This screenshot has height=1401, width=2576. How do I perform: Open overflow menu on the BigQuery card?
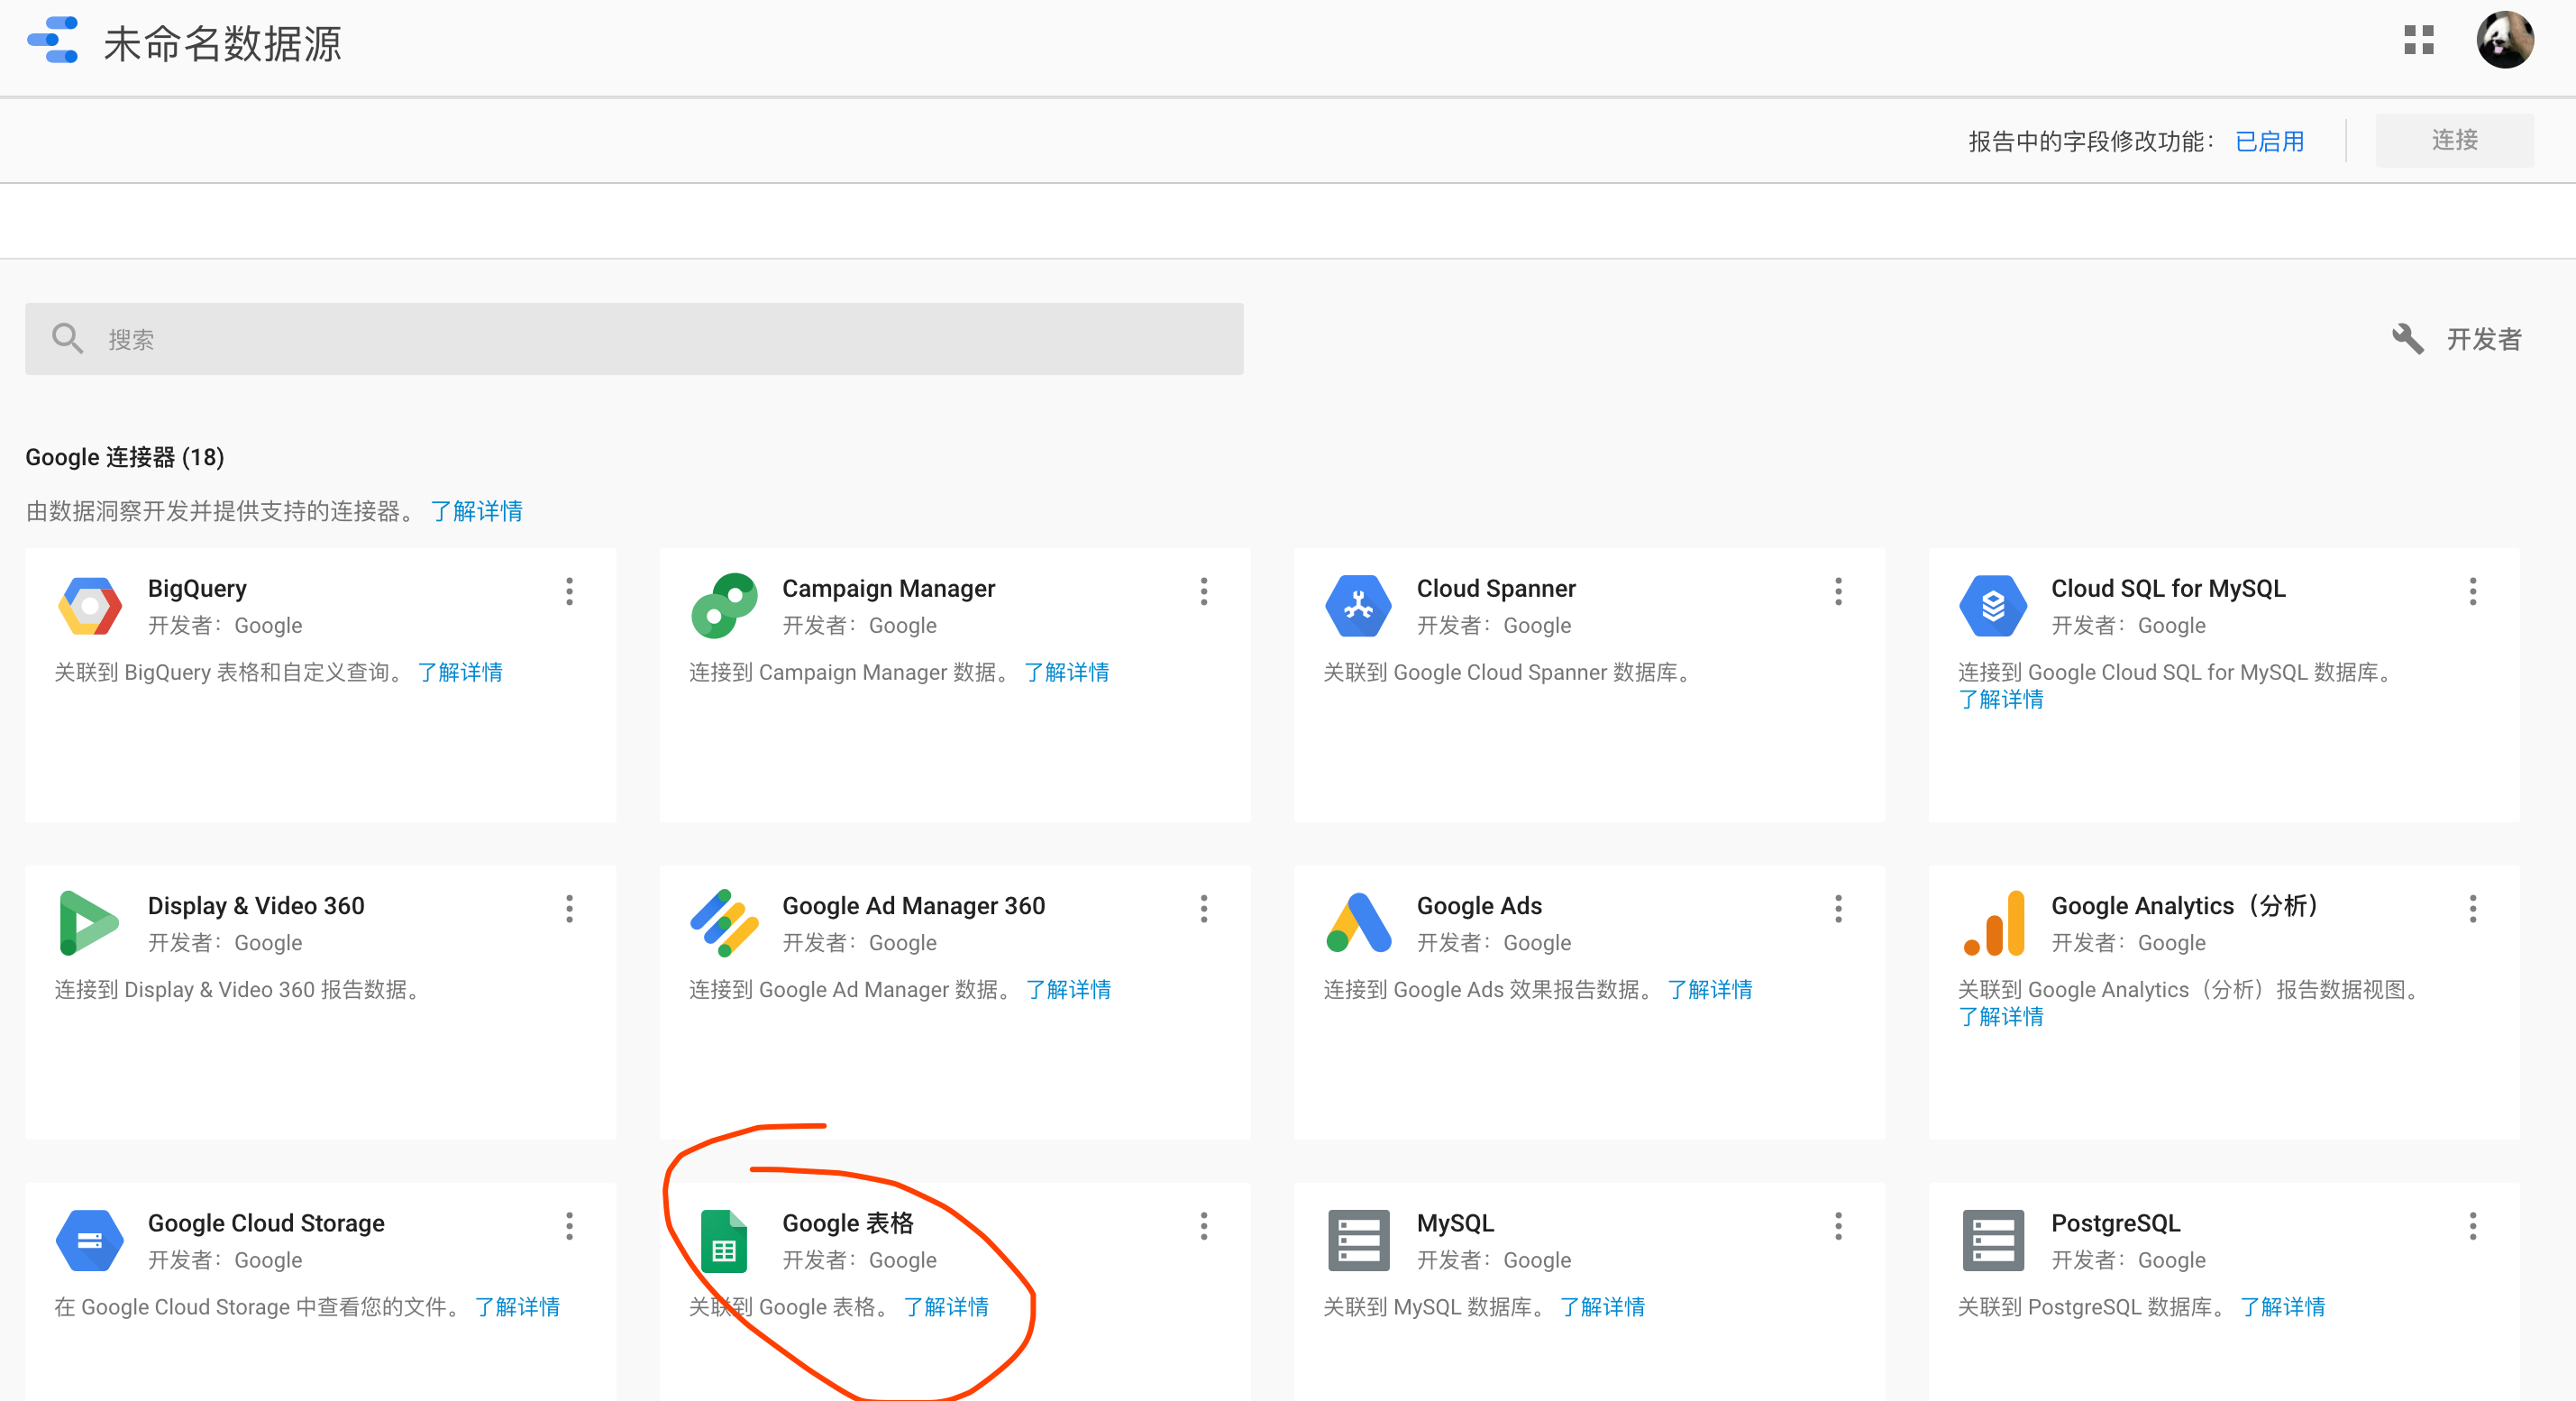570,593
